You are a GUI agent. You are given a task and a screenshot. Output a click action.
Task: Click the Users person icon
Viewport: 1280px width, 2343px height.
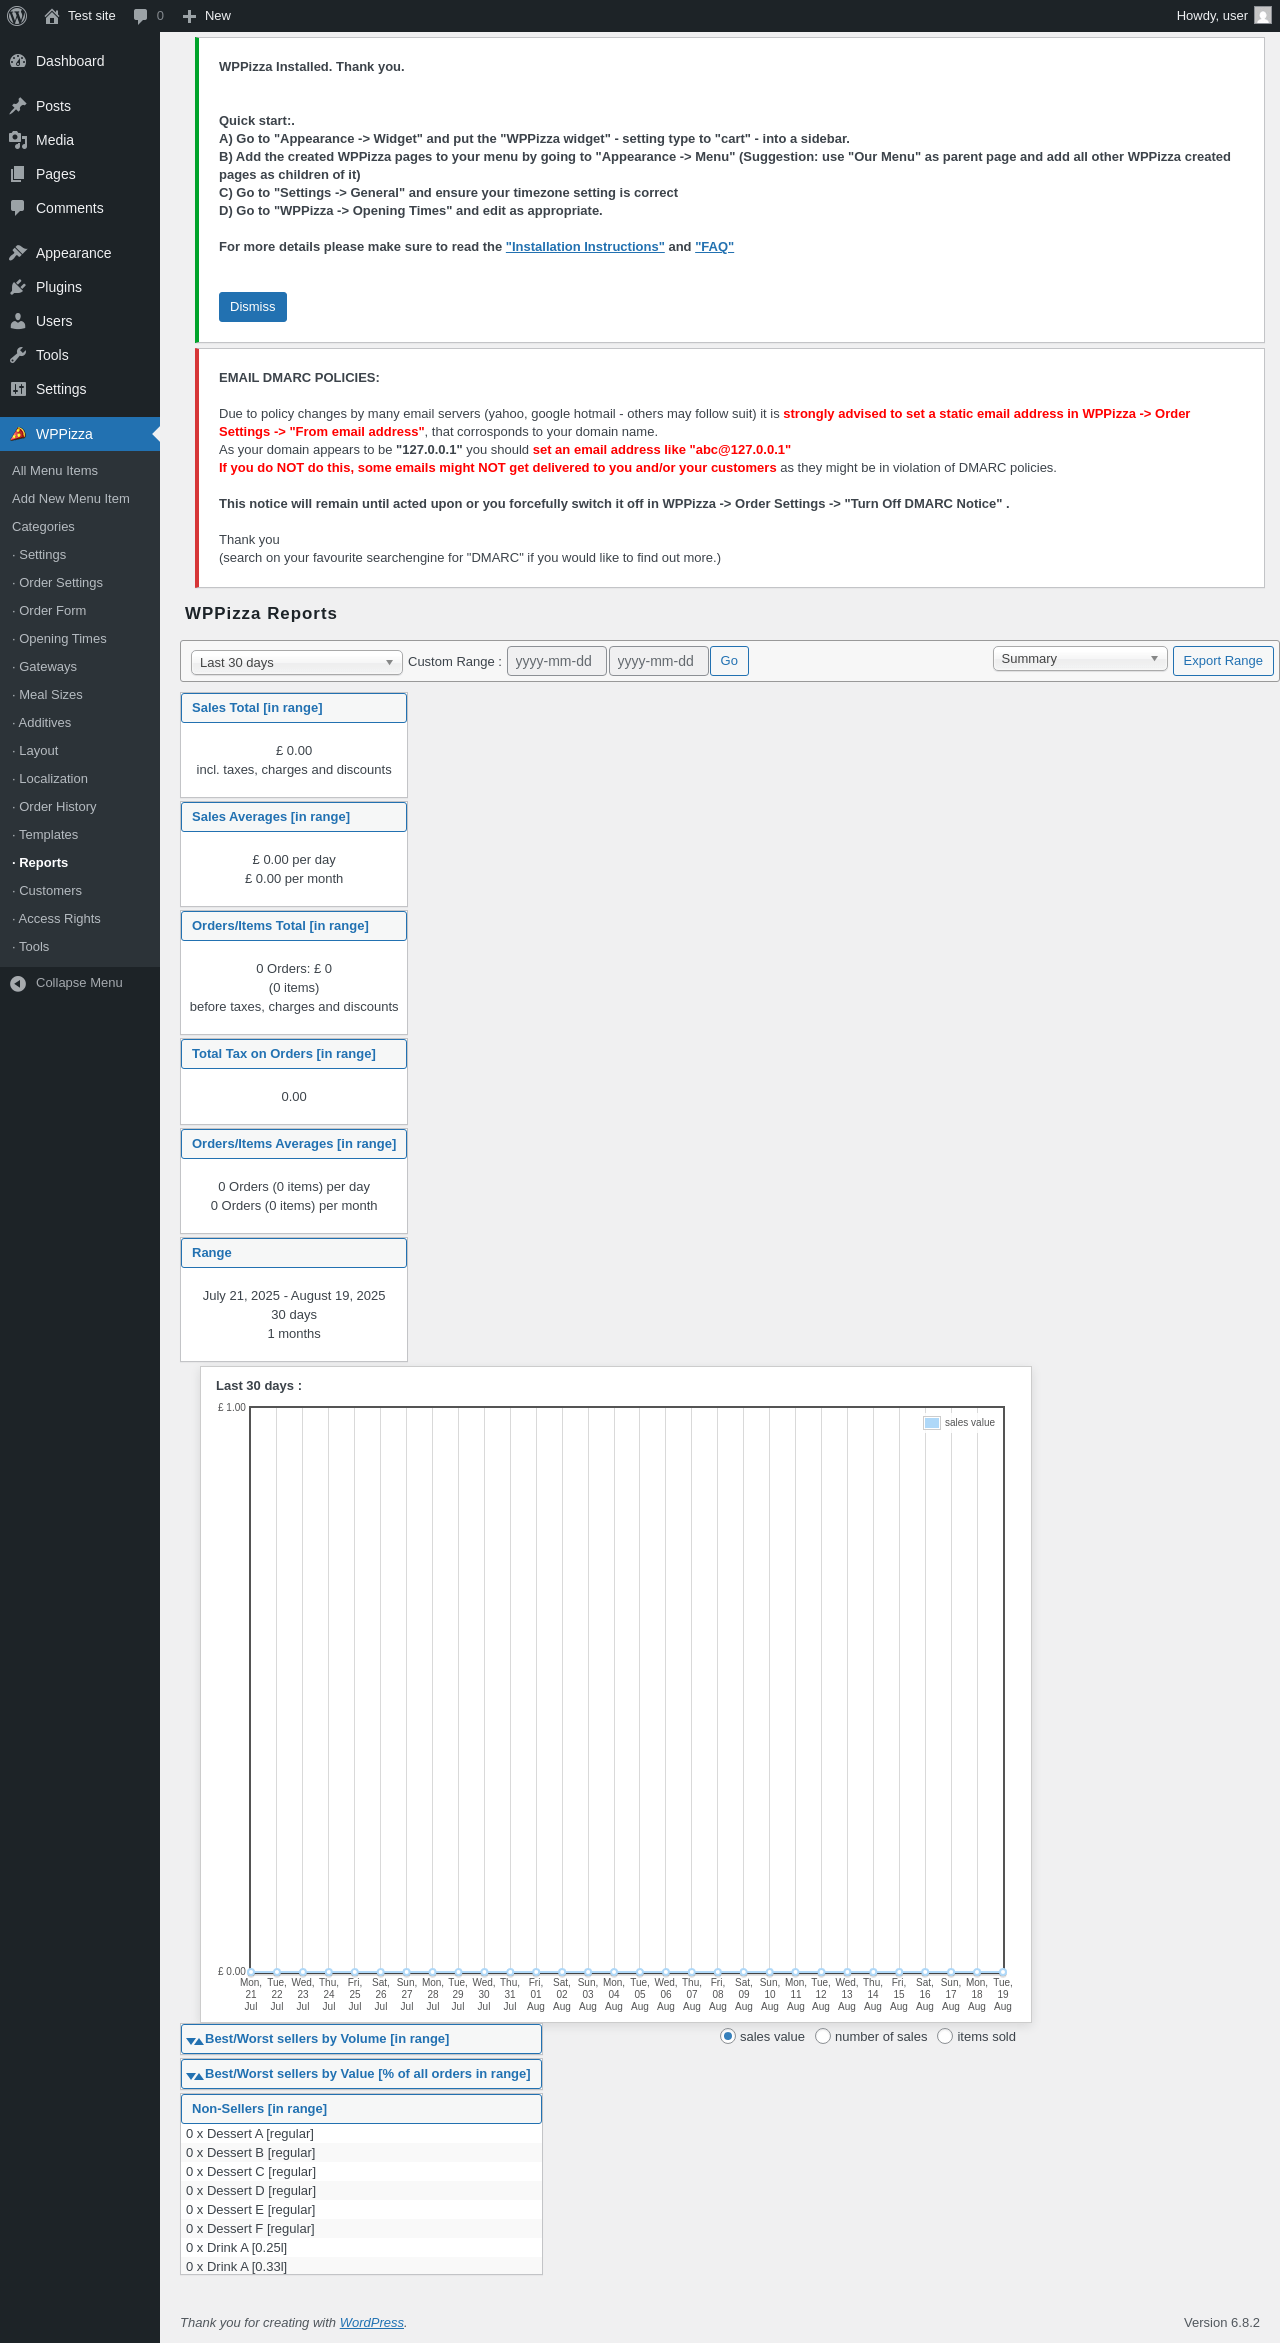(18, 321)
